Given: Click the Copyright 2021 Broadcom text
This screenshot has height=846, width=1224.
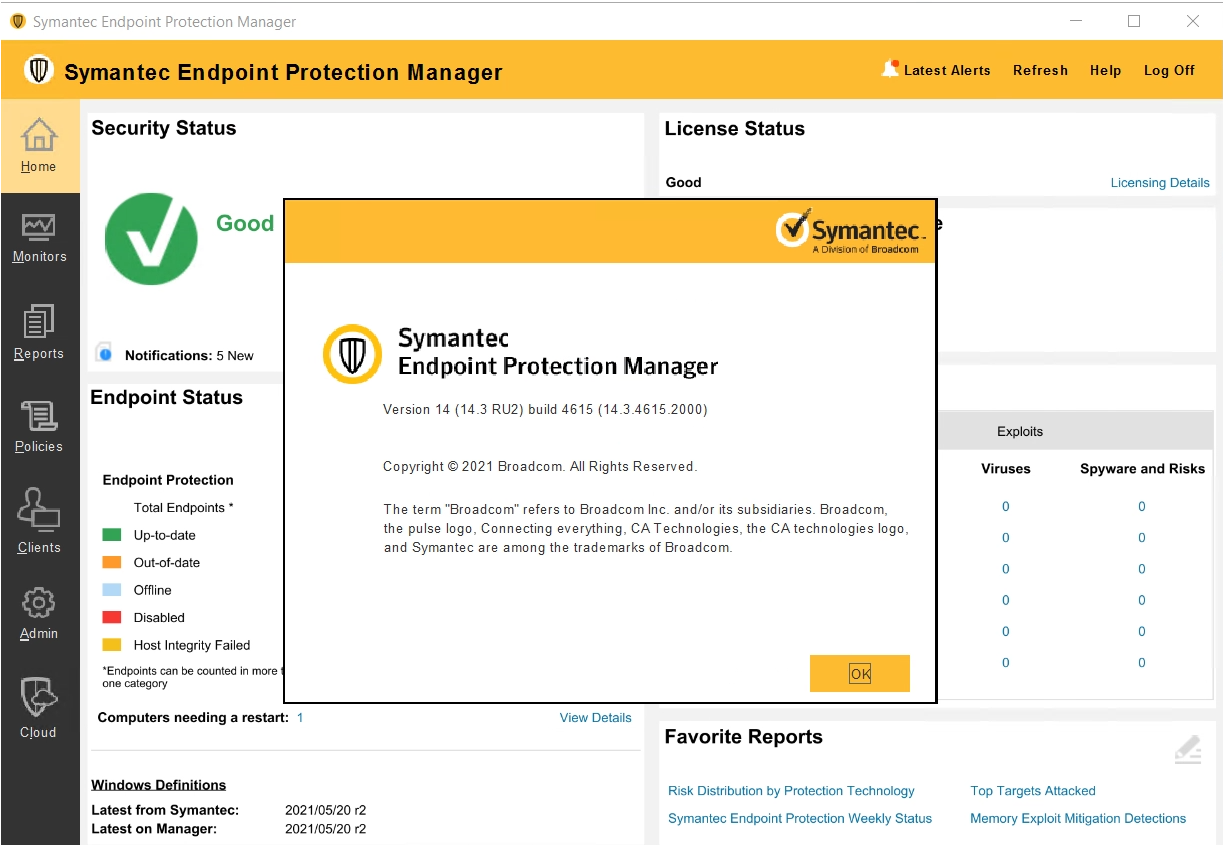Looking at the screenshot, I should click(x=540, y=466).
